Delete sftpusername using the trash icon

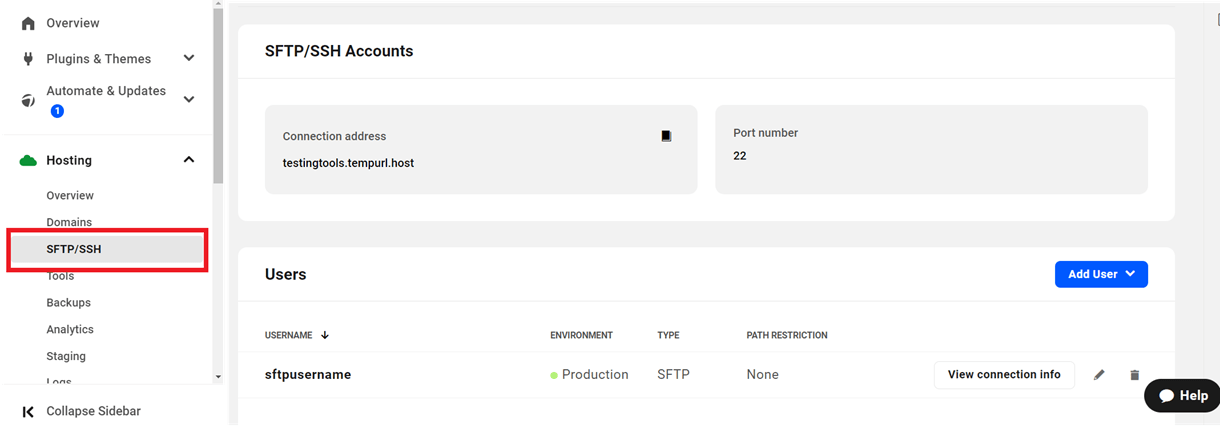click(x=1134, y=375)
